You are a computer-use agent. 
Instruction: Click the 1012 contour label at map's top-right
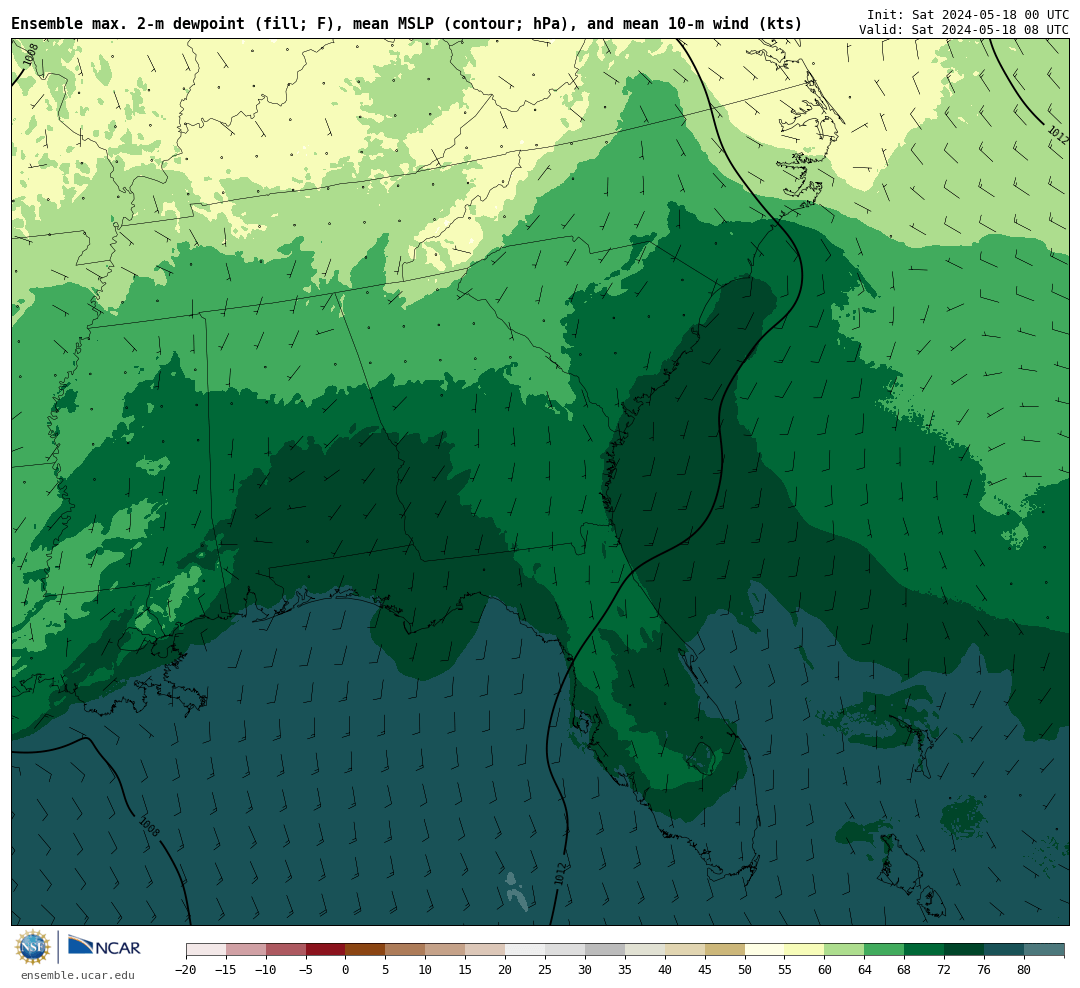(x=1058, y=135)
